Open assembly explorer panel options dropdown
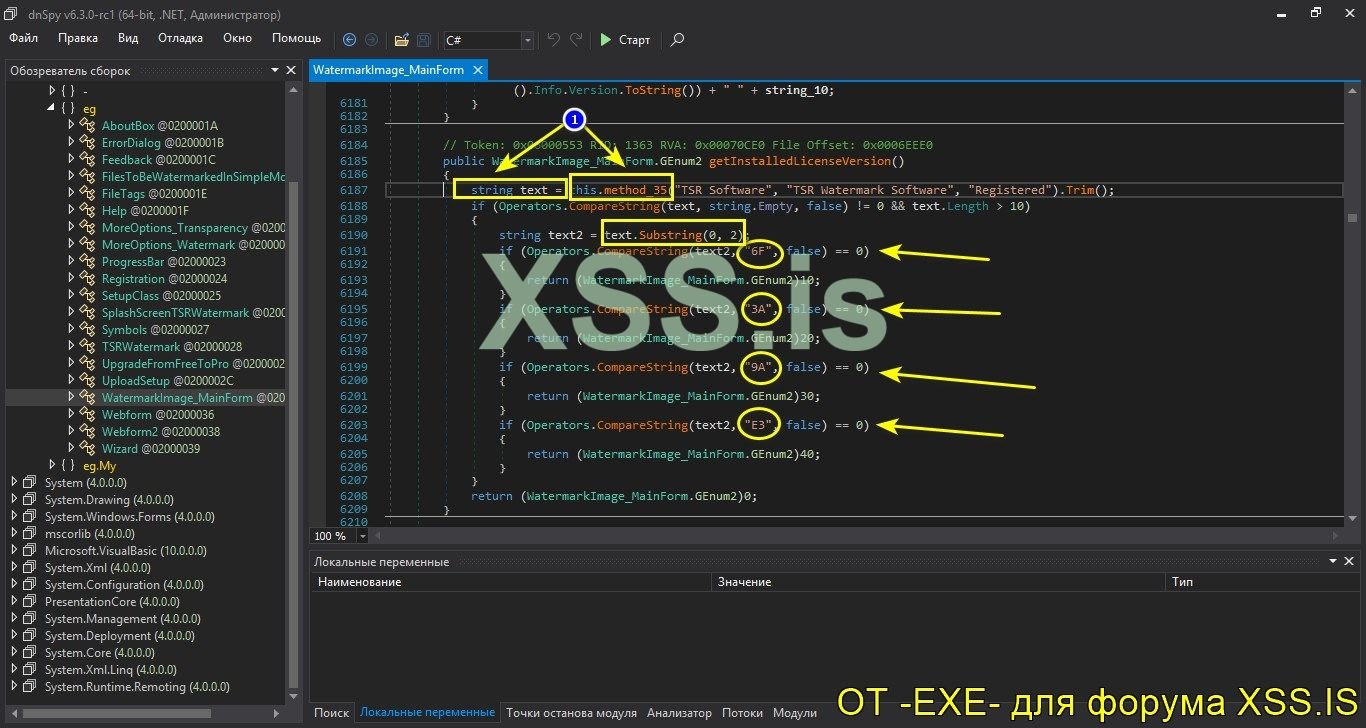Viewport: 1366px width, 728px height. [x=275, y=71]
